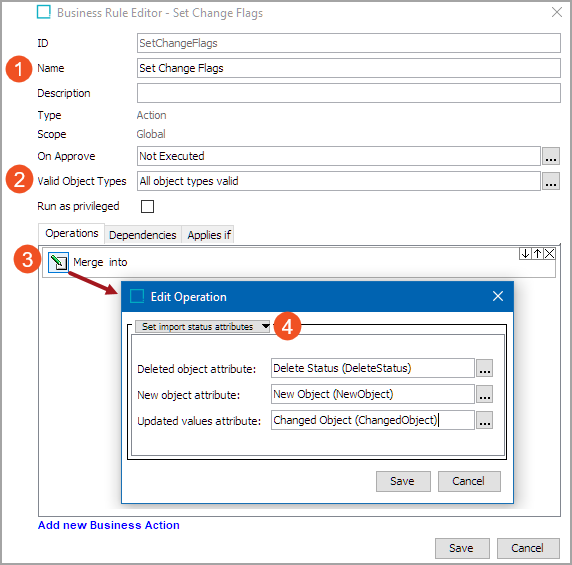
Task: Move the Merge operation up
Action: point(537,254)
